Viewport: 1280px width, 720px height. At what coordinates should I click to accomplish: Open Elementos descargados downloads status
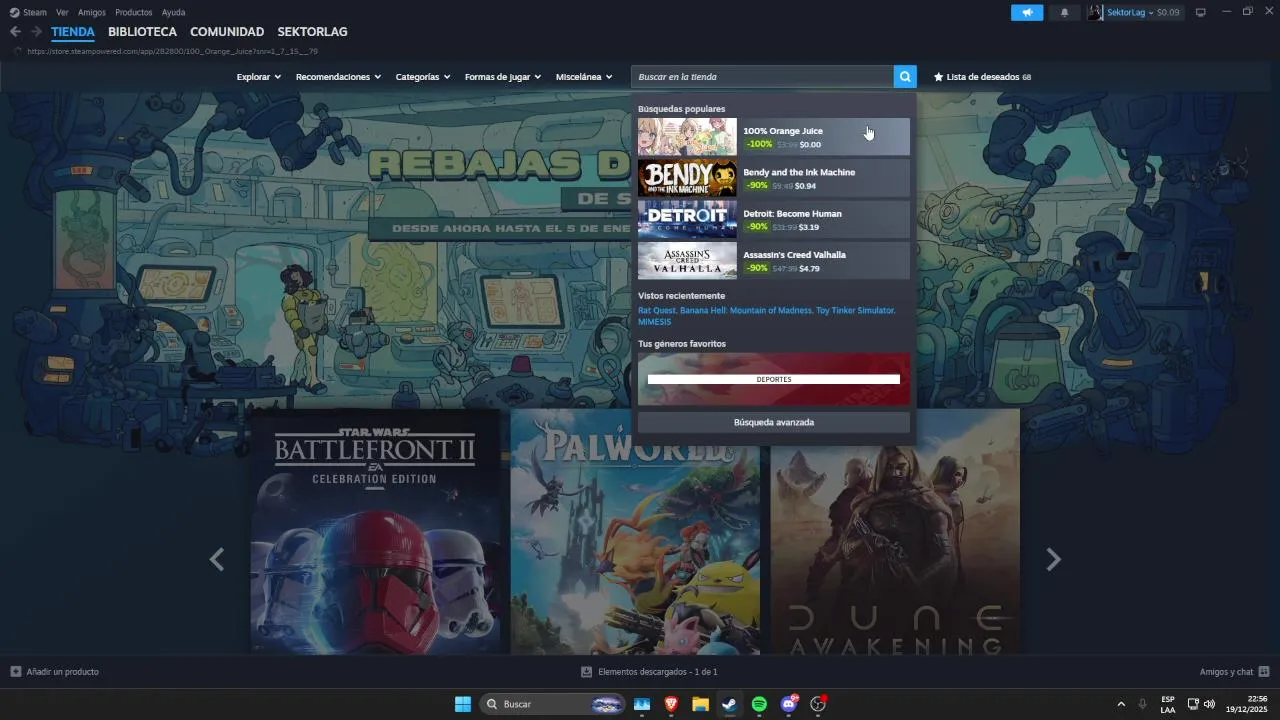pos(657,672)
